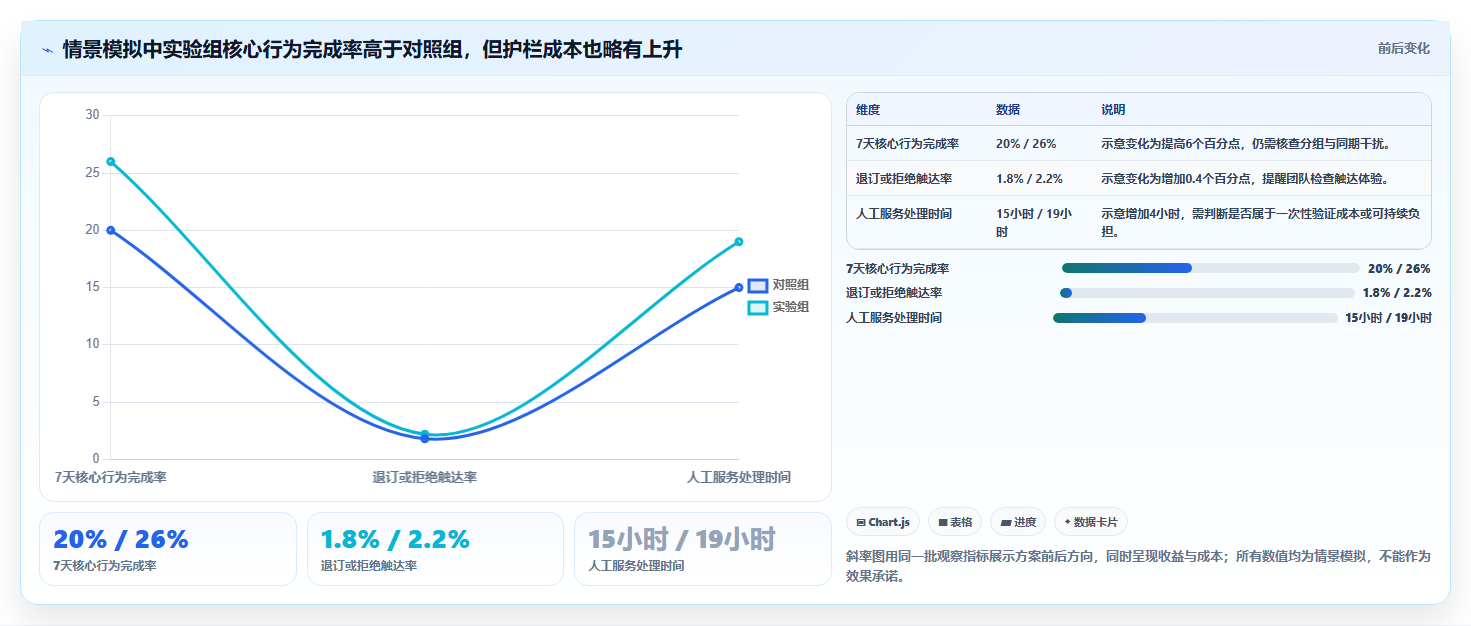Open the 15小时 / 19小时 data card
Image resolution: width=1471 pixels, height=626 pixels.
703,549
